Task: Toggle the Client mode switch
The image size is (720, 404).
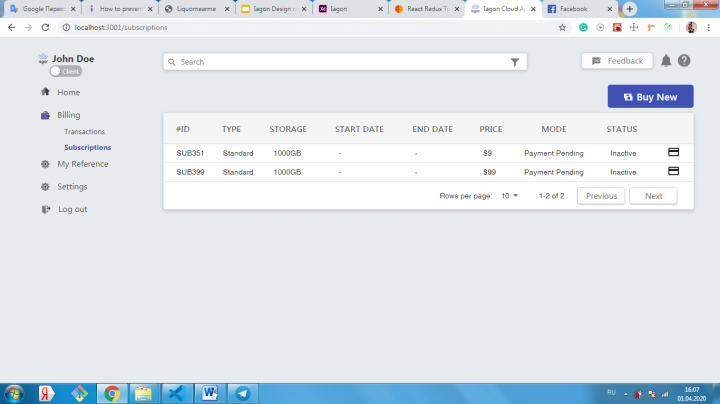Action: coord(66,71)
